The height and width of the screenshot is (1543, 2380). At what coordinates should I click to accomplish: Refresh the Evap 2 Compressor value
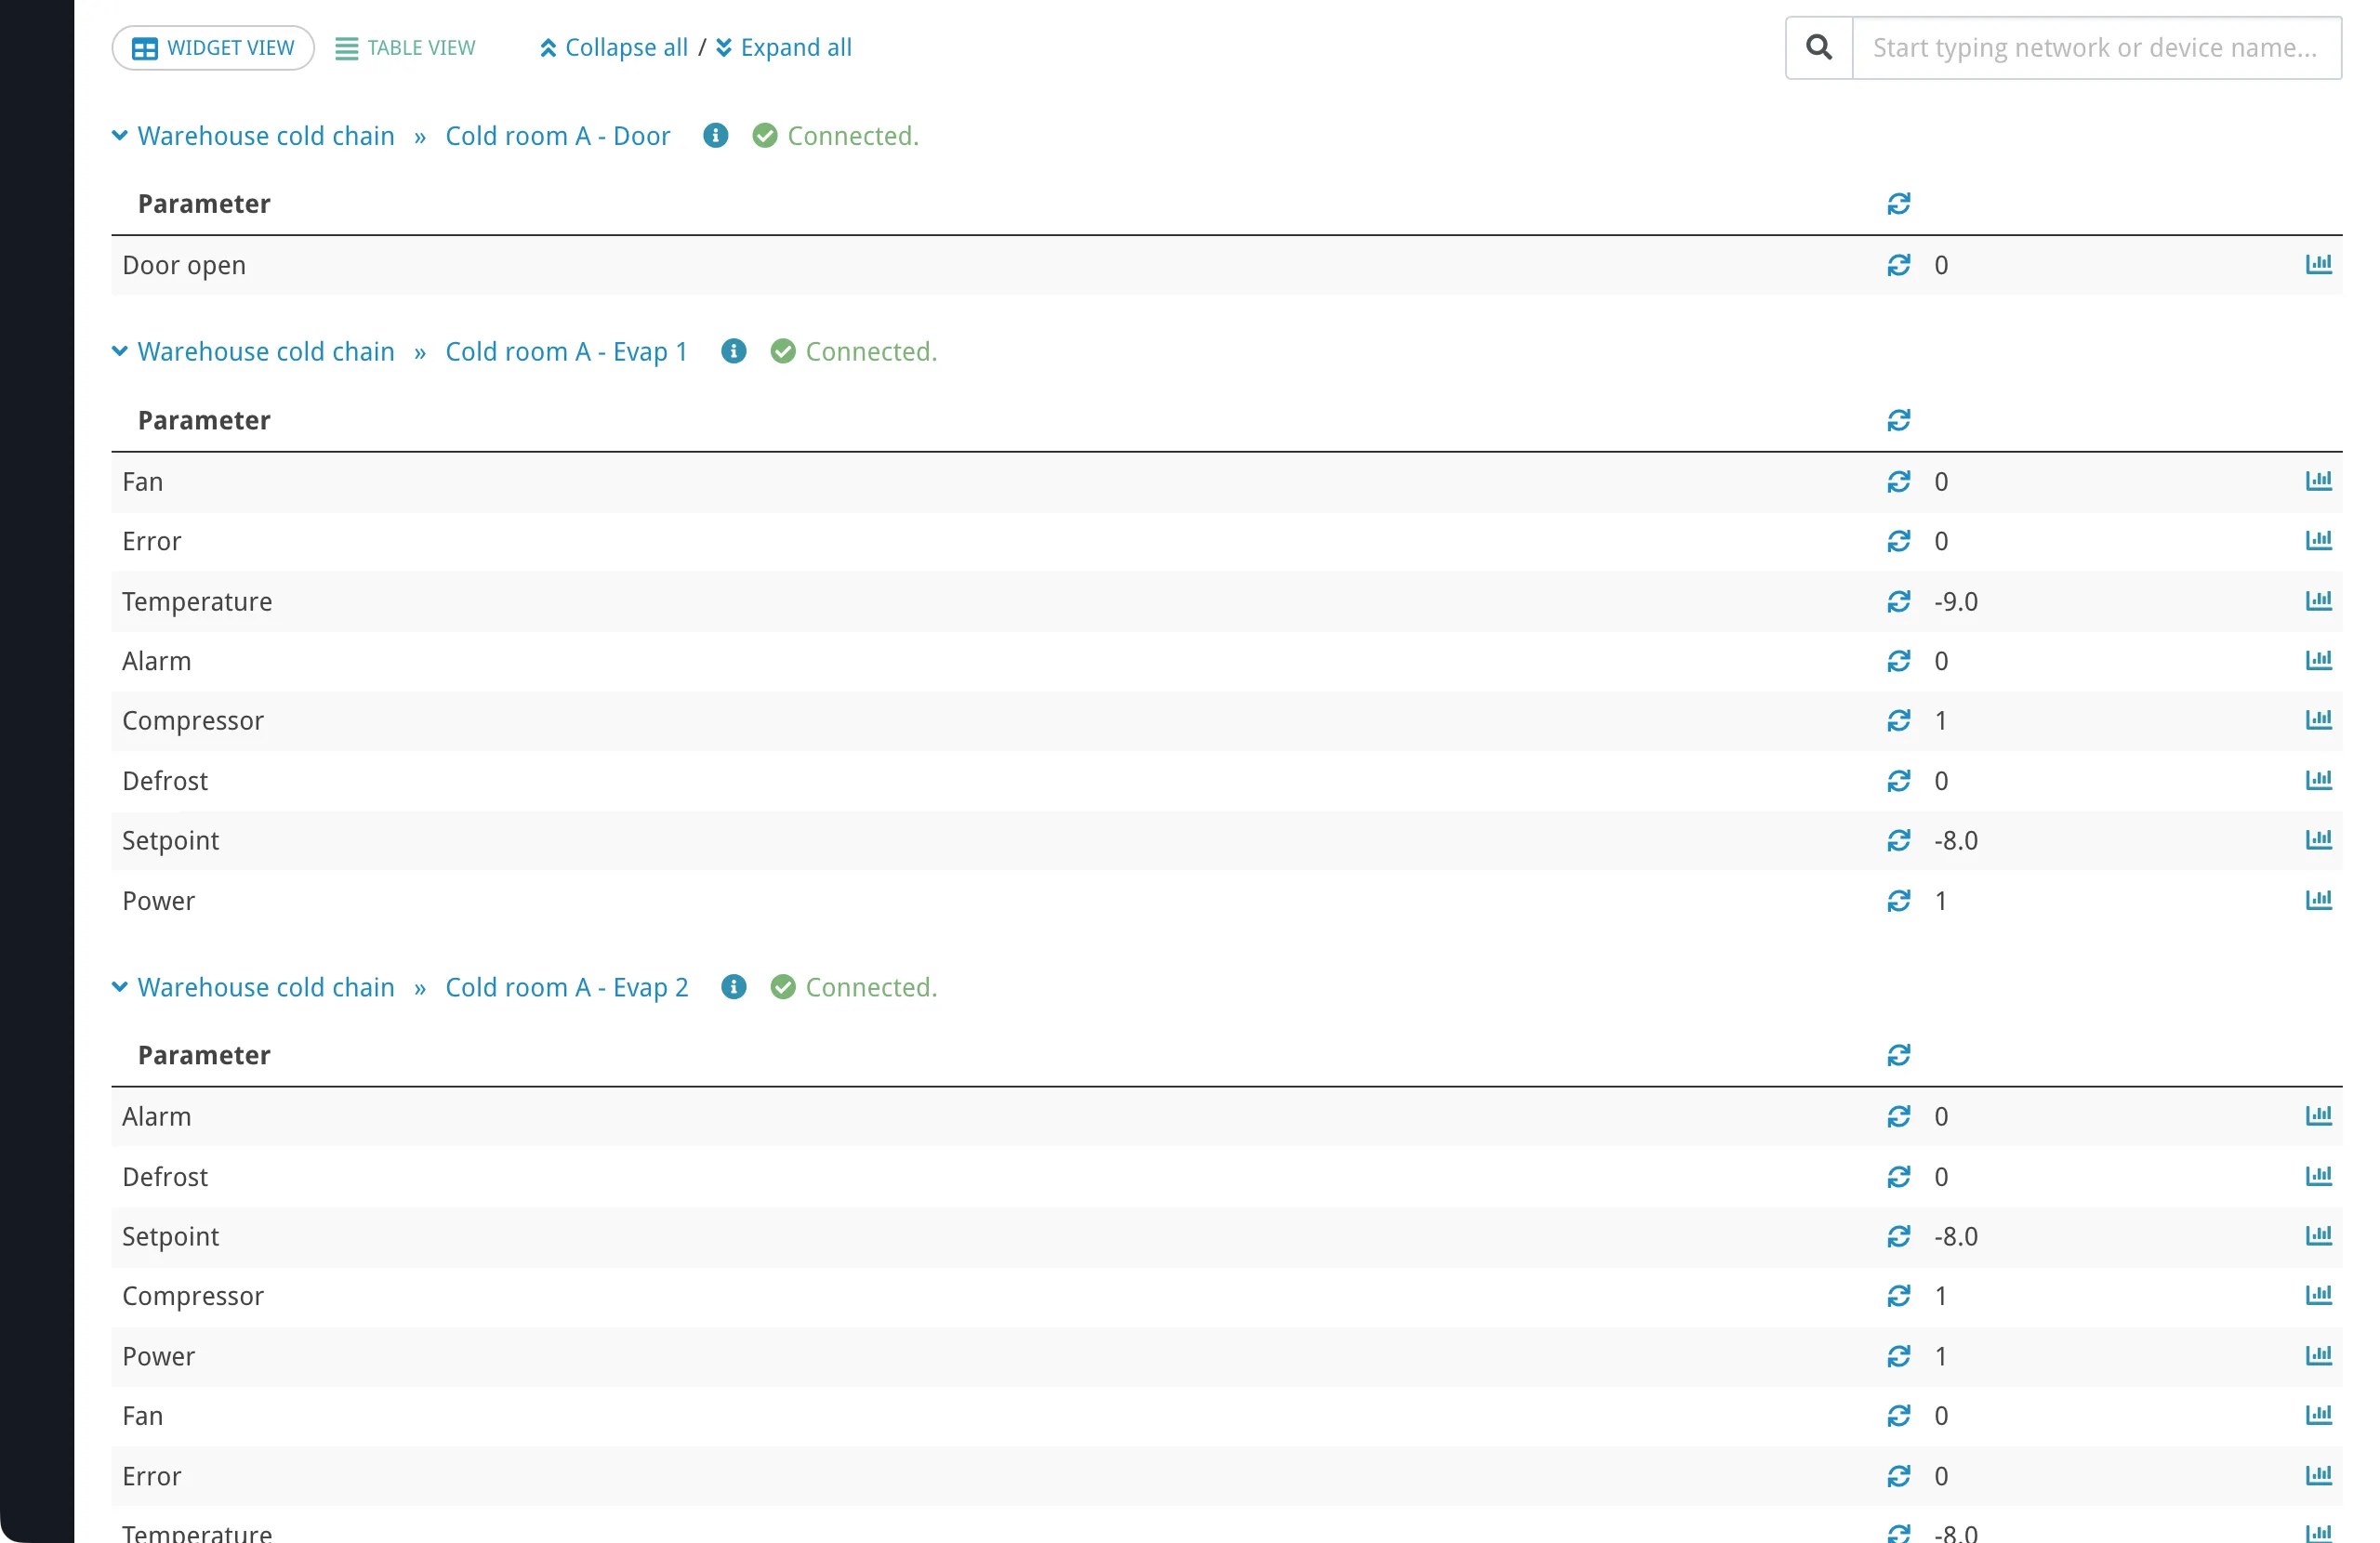coord(1898,1296)
